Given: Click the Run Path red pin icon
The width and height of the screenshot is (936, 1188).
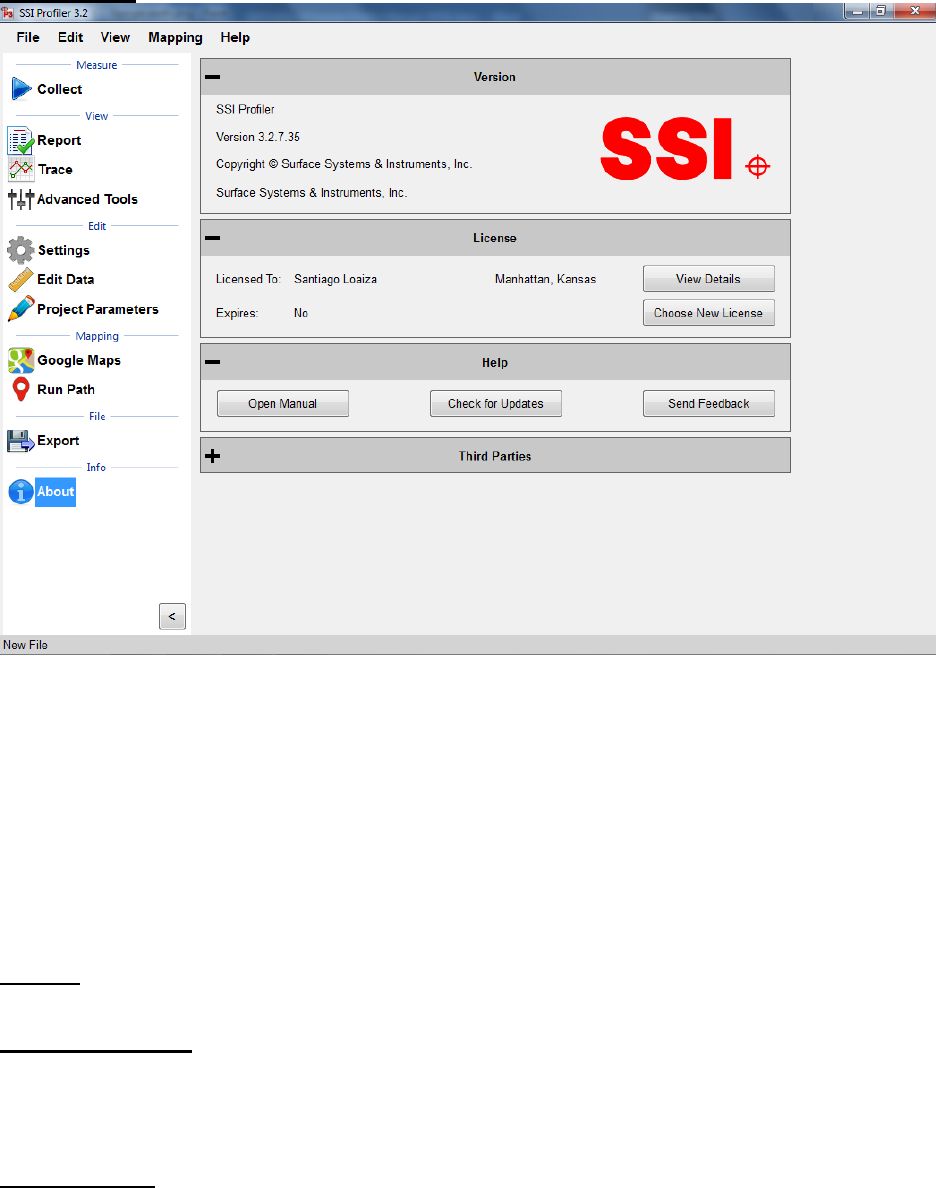Looking at the screenshot, I should pyautogui.click(x=20, y=389).
